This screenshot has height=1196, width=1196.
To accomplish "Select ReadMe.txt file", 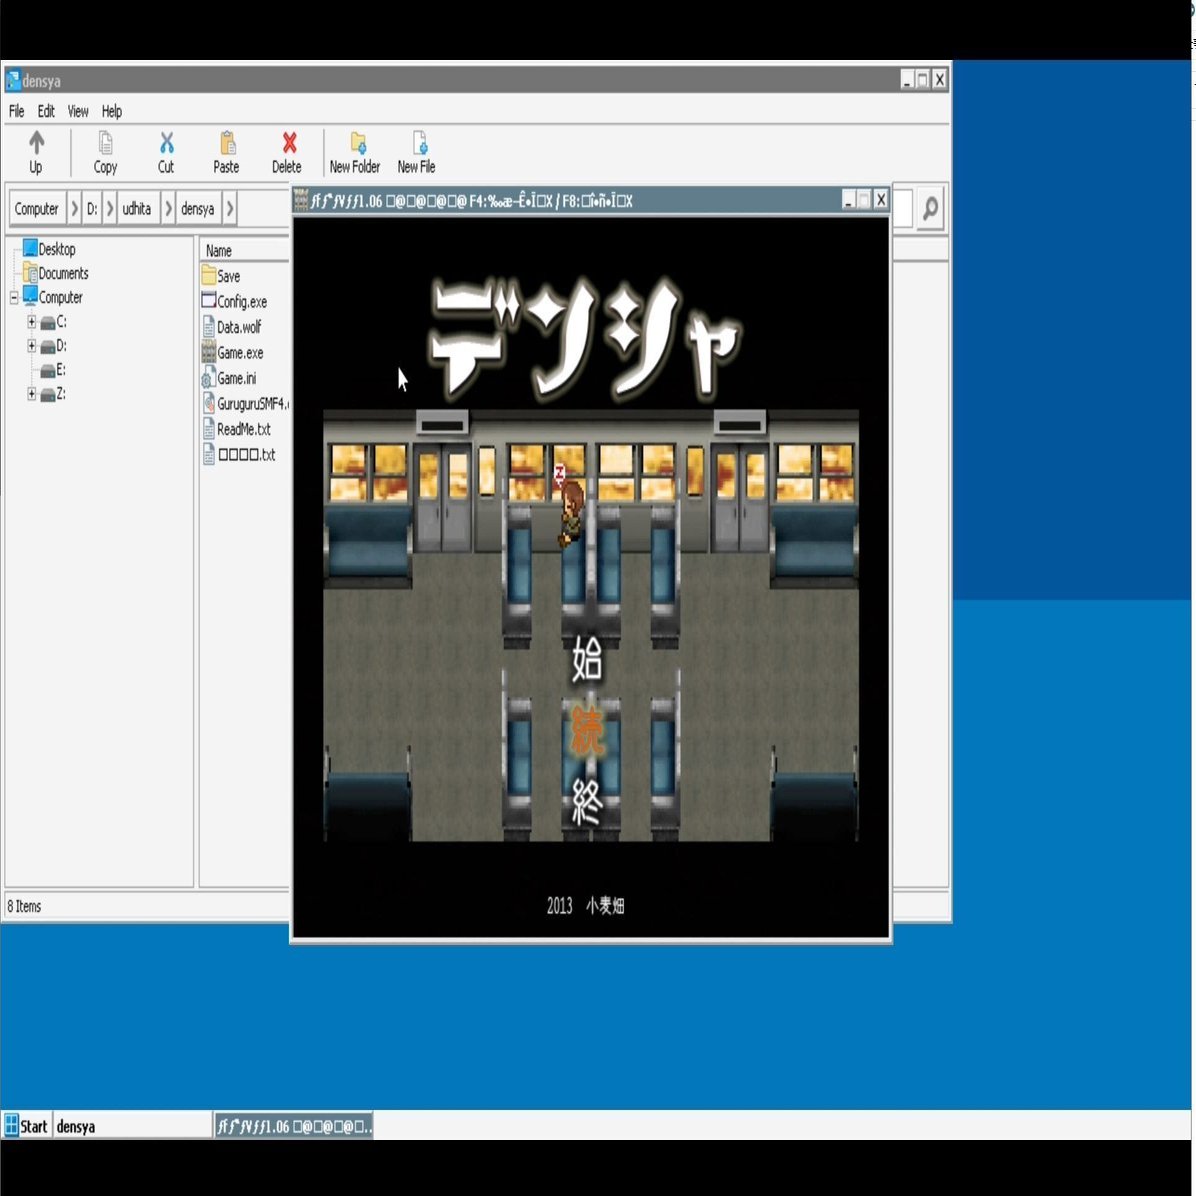I will [x=236, y=429].
